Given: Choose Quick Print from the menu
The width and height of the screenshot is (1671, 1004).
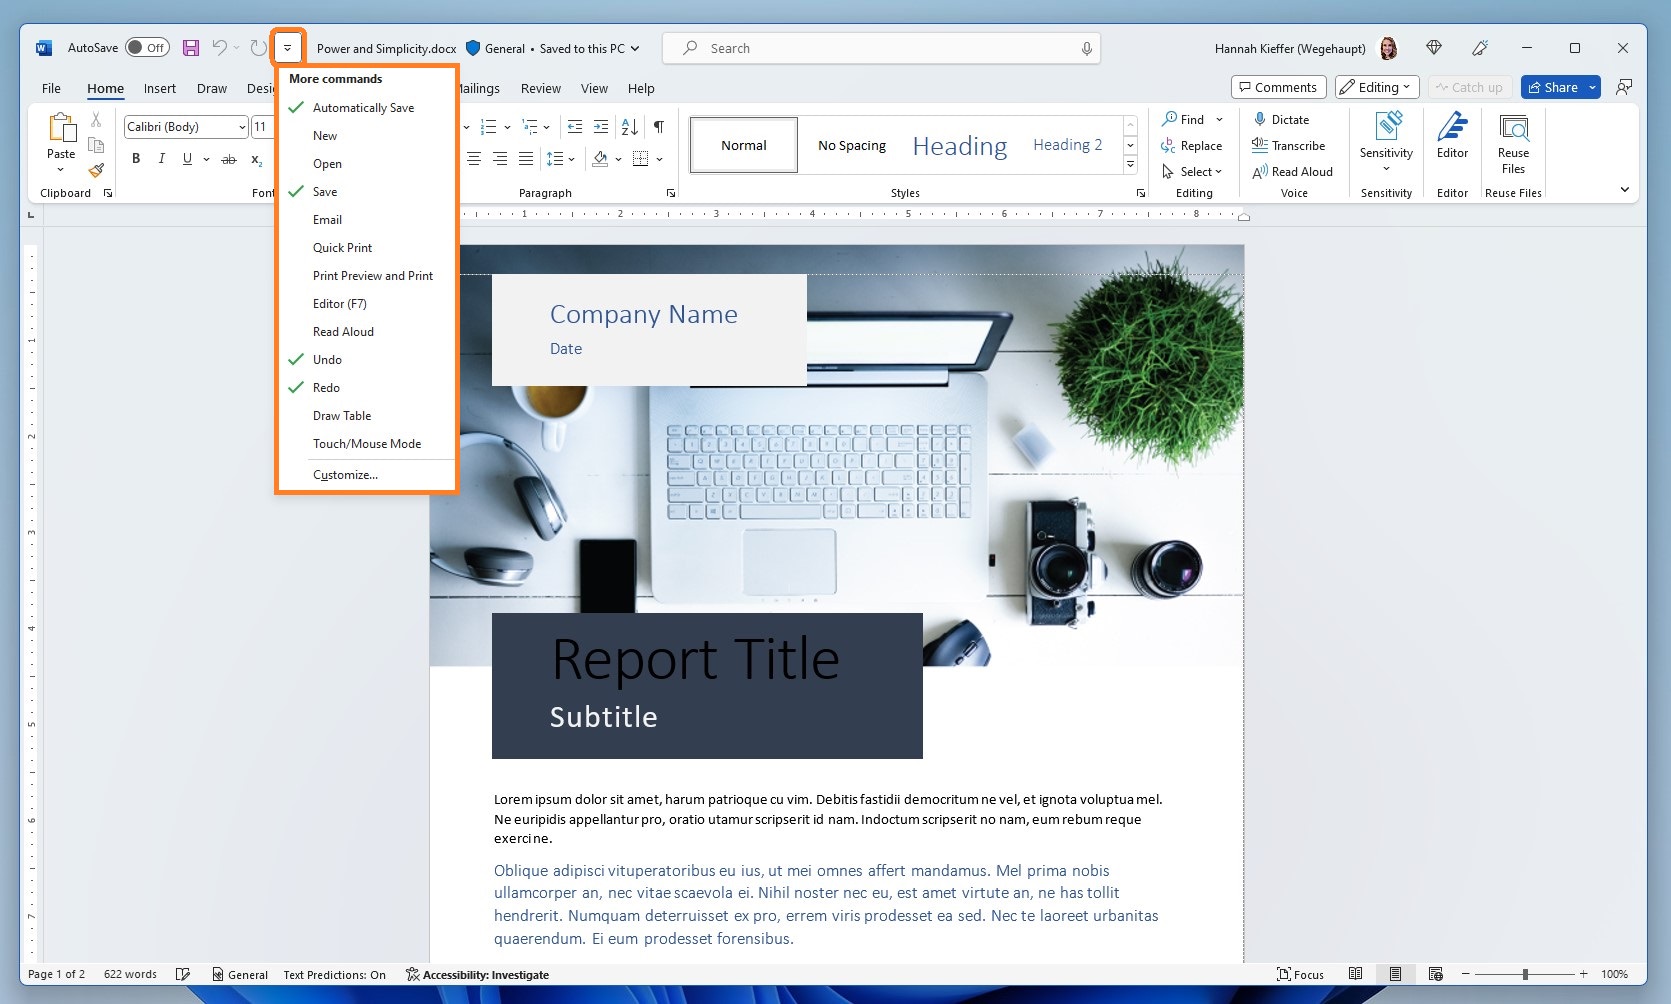Looking at the screenshot, I should click(x=342, y=248).
